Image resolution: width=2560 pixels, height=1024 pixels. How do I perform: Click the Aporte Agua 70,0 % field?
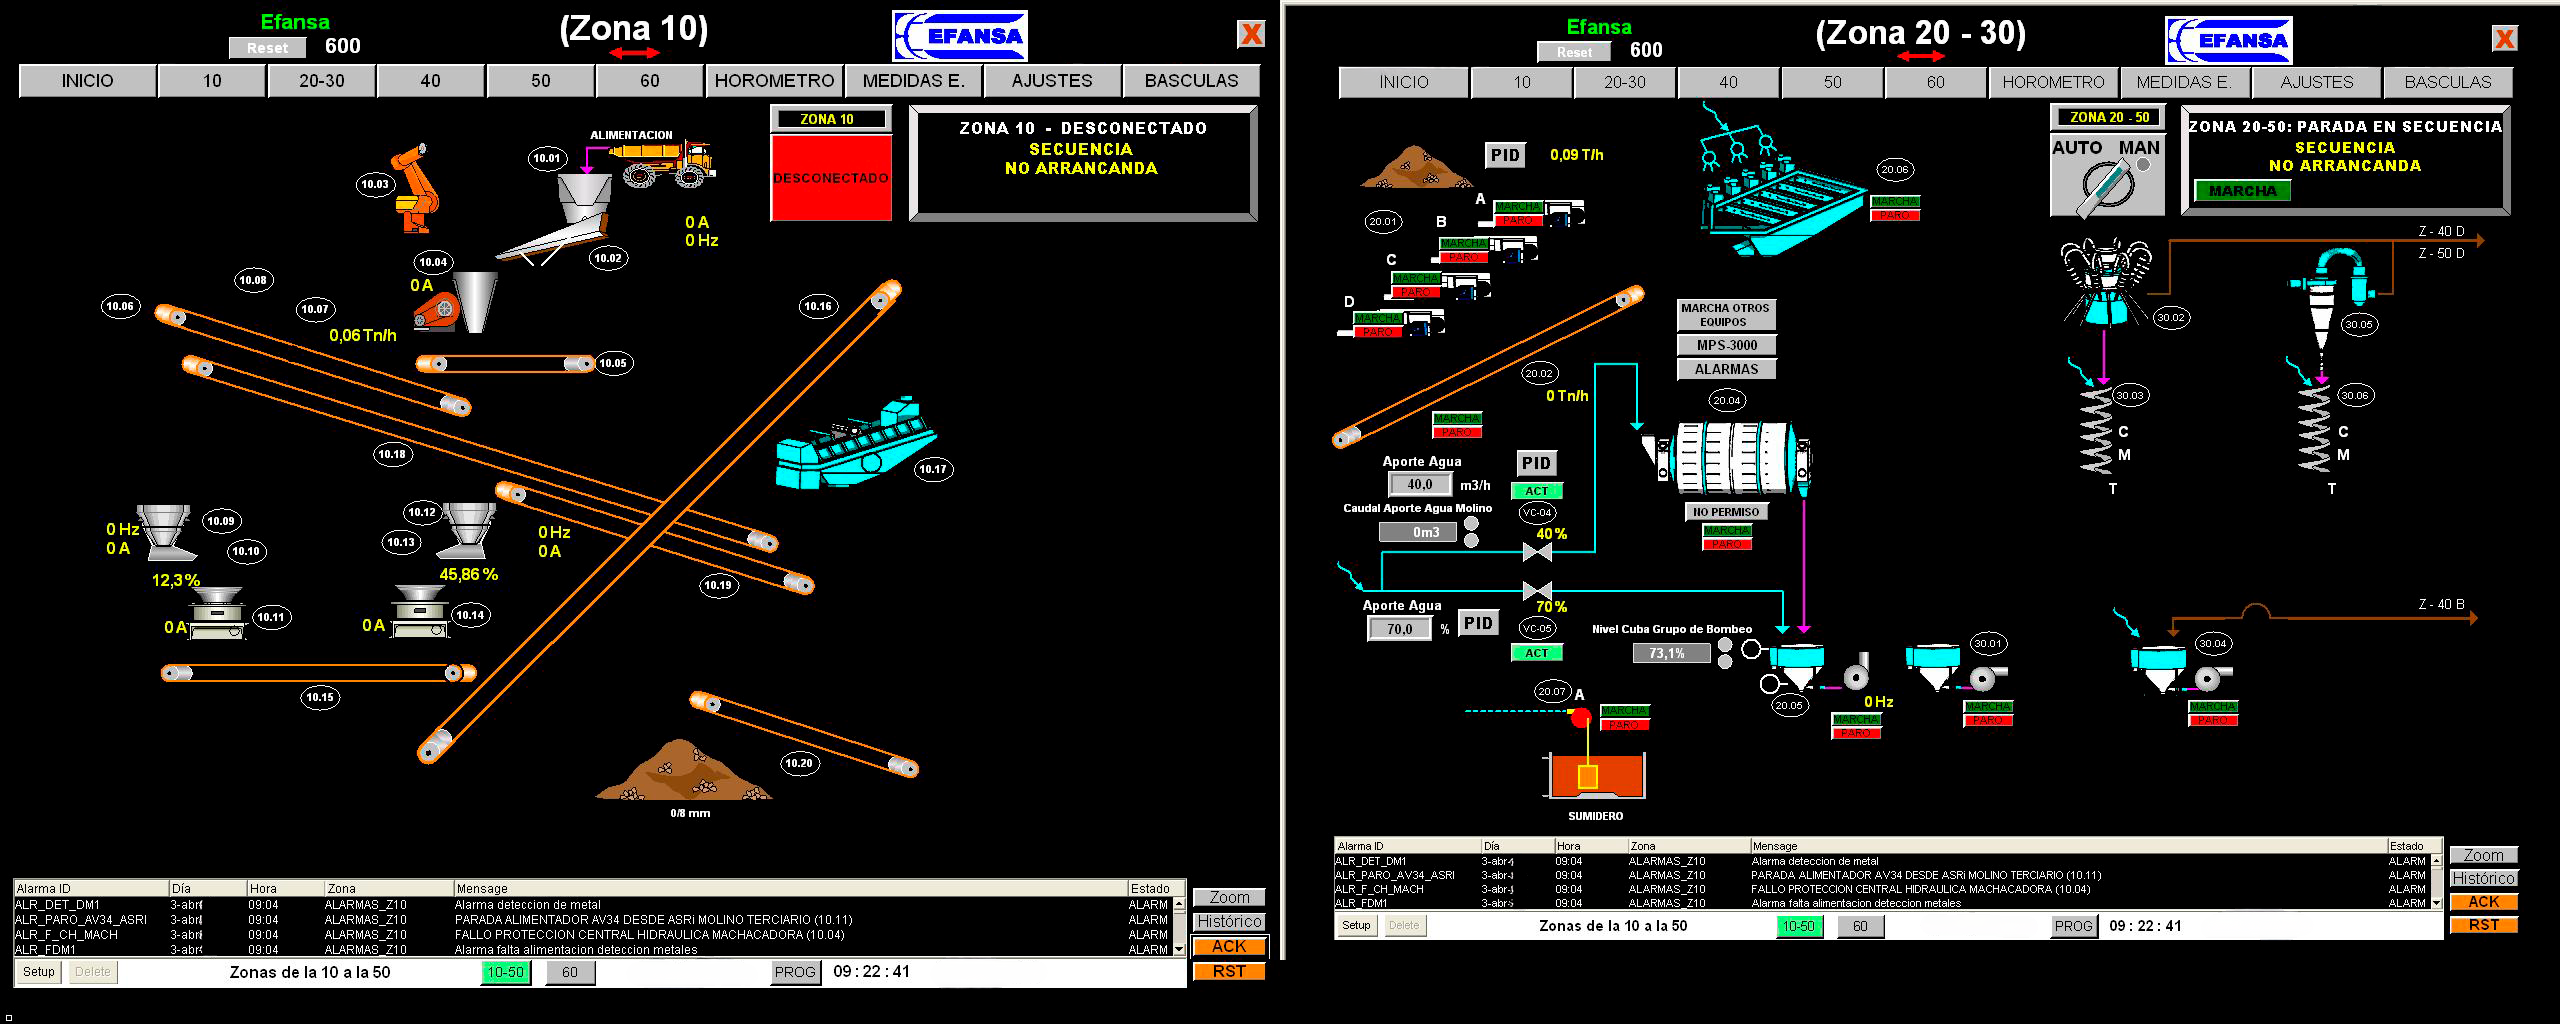(1400, 629)
